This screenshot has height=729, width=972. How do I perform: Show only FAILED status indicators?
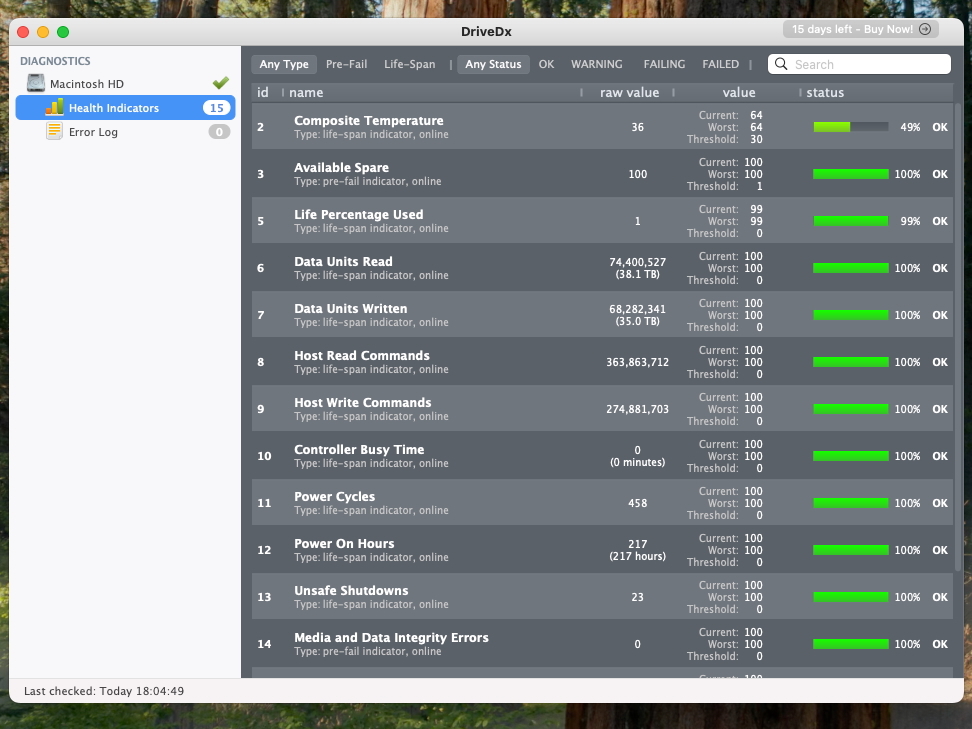point(720,64)
